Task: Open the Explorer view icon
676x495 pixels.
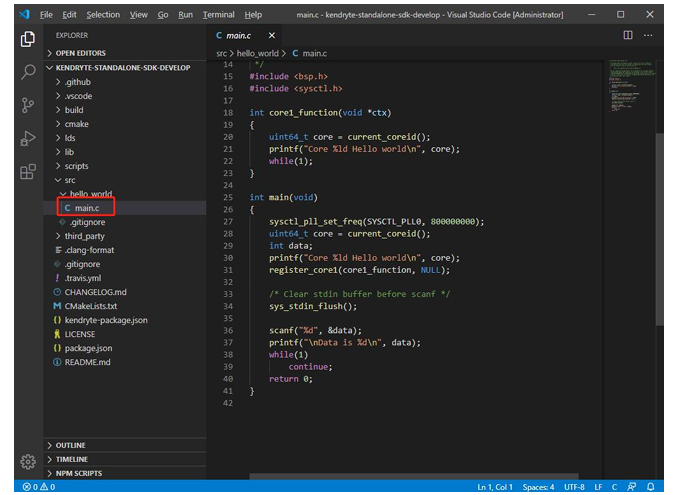Action: (28, 38)
